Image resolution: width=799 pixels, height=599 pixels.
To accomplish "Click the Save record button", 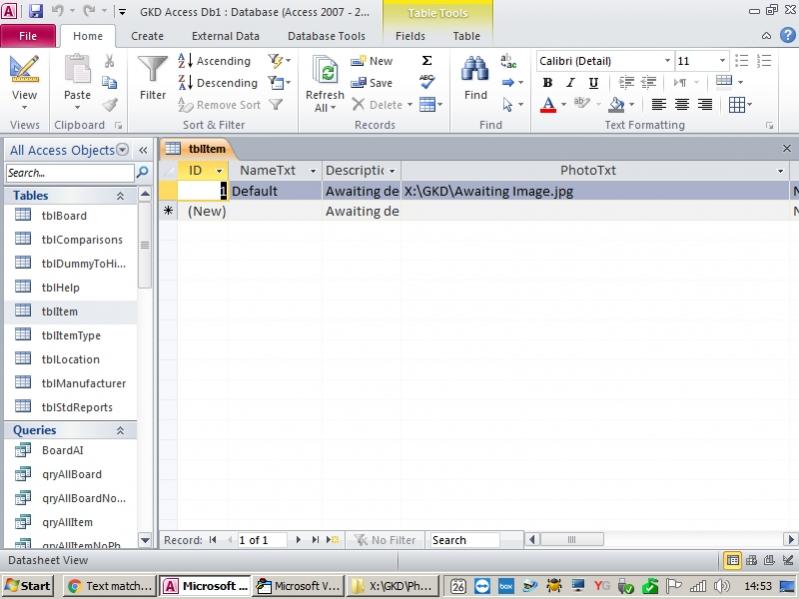I will pyautogui.click(x=371, y=83).
